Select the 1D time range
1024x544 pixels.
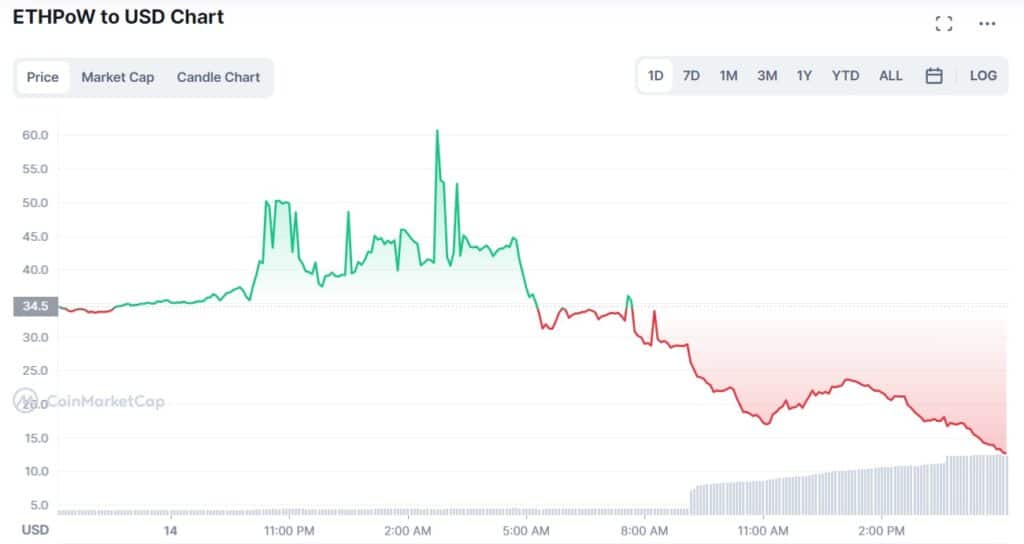[656, 76]
